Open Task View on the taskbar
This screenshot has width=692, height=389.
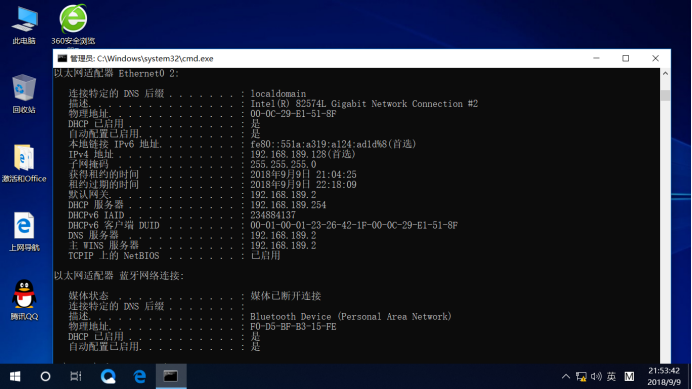coord(76,376)
